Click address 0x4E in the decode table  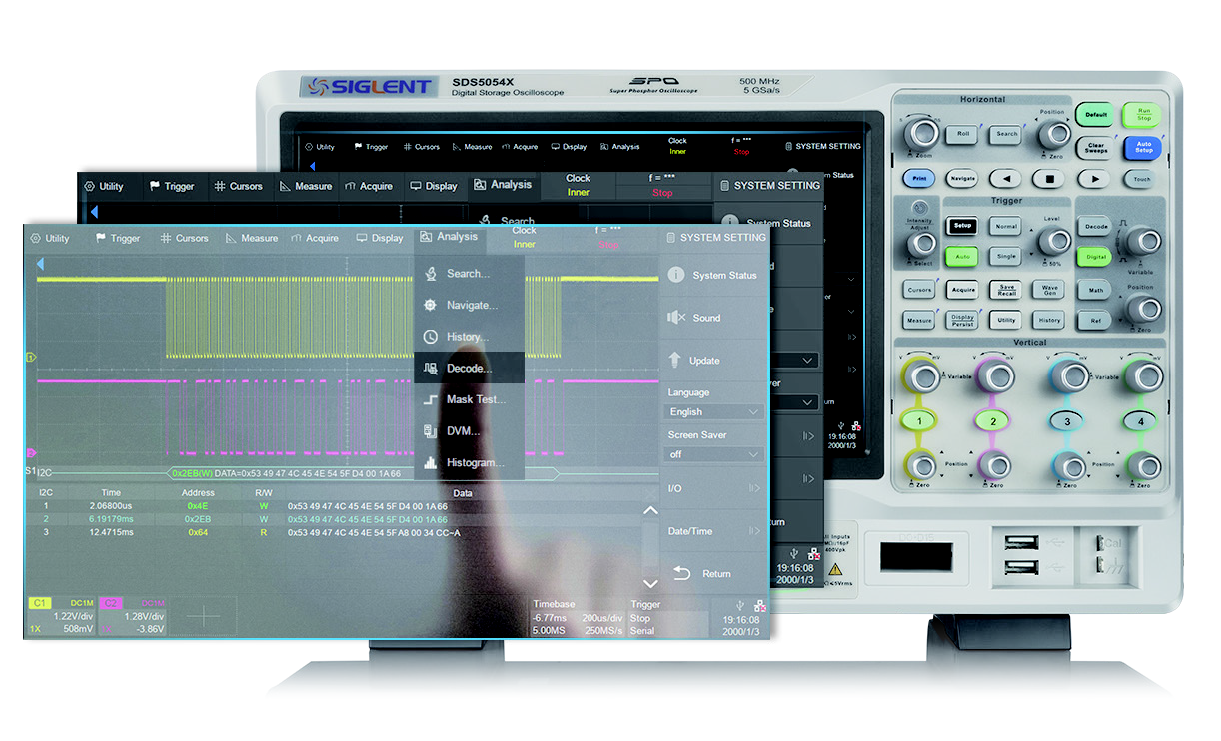[198, 506]
